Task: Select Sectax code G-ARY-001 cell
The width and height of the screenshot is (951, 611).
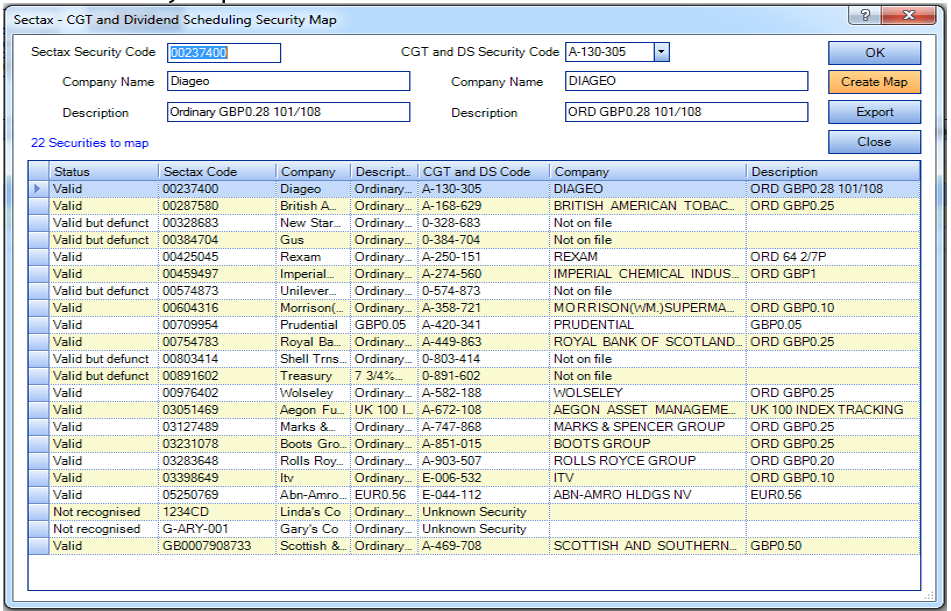Action: 217,528
